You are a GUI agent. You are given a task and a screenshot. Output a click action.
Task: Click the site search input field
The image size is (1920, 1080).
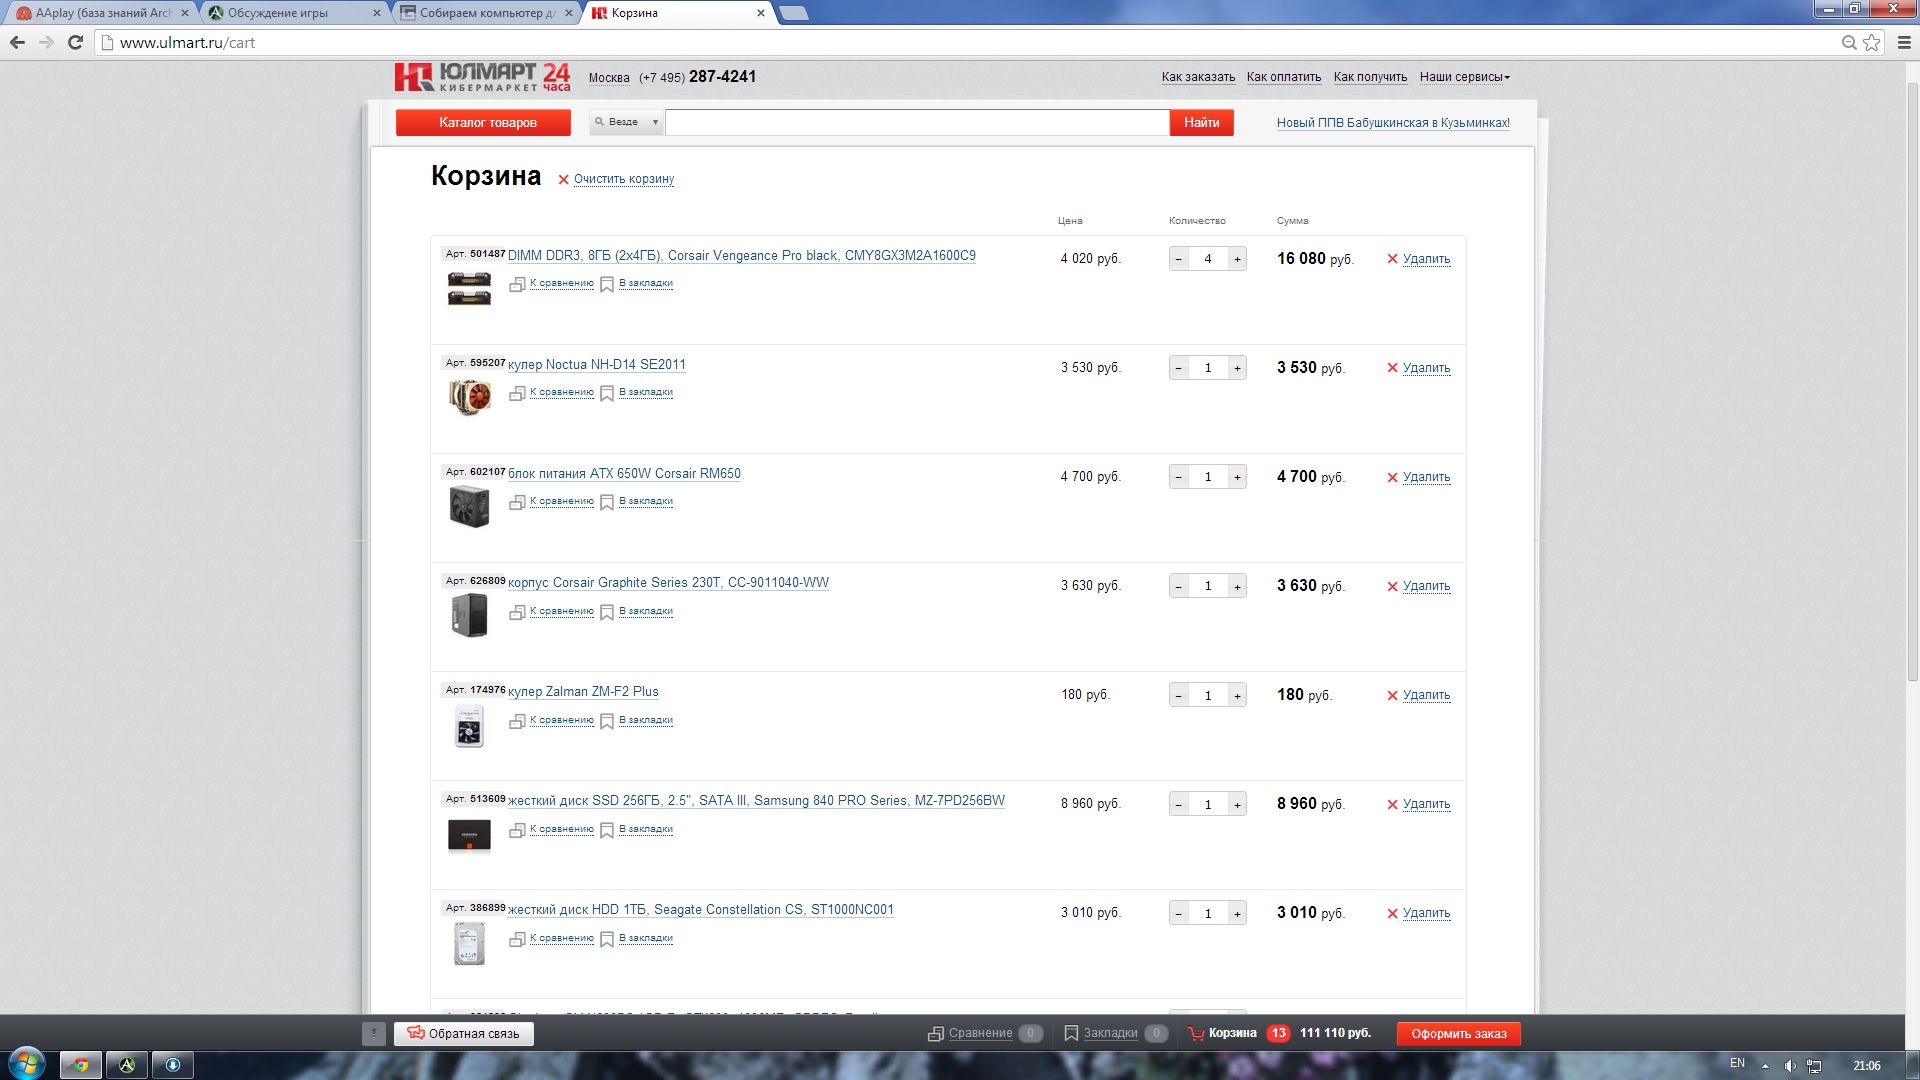[916, 122]
